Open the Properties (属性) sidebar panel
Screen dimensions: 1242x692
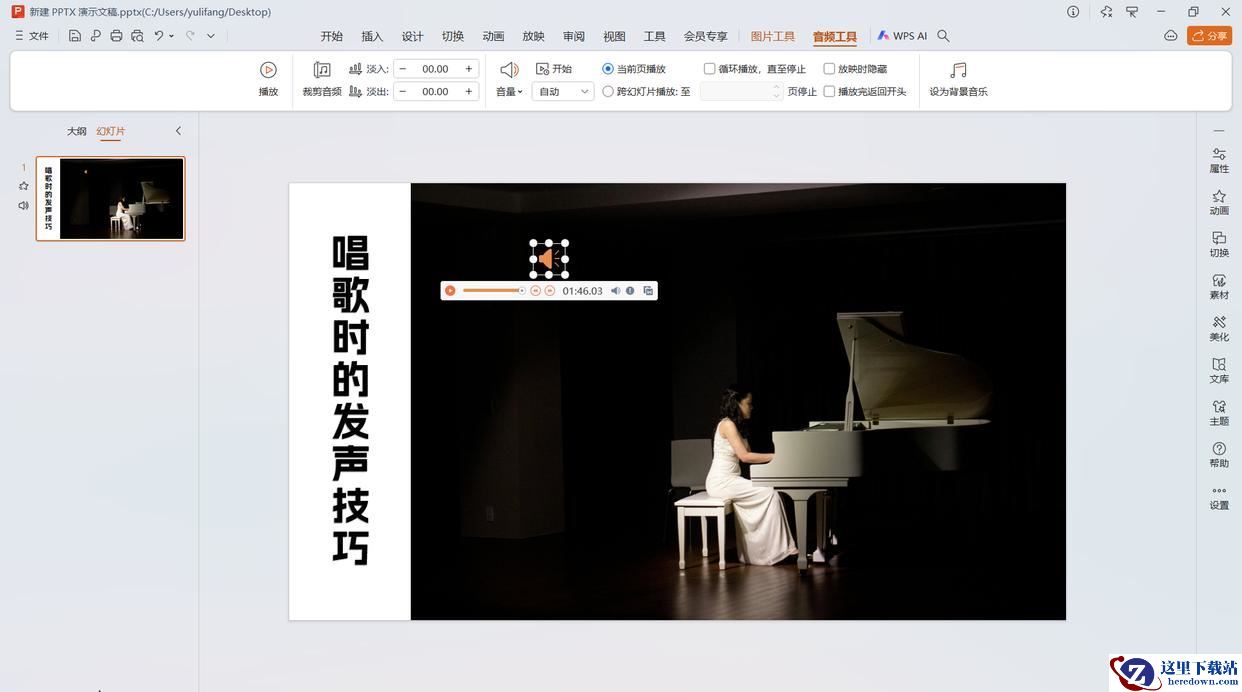pyautogui.click(x=1219, y=160)
